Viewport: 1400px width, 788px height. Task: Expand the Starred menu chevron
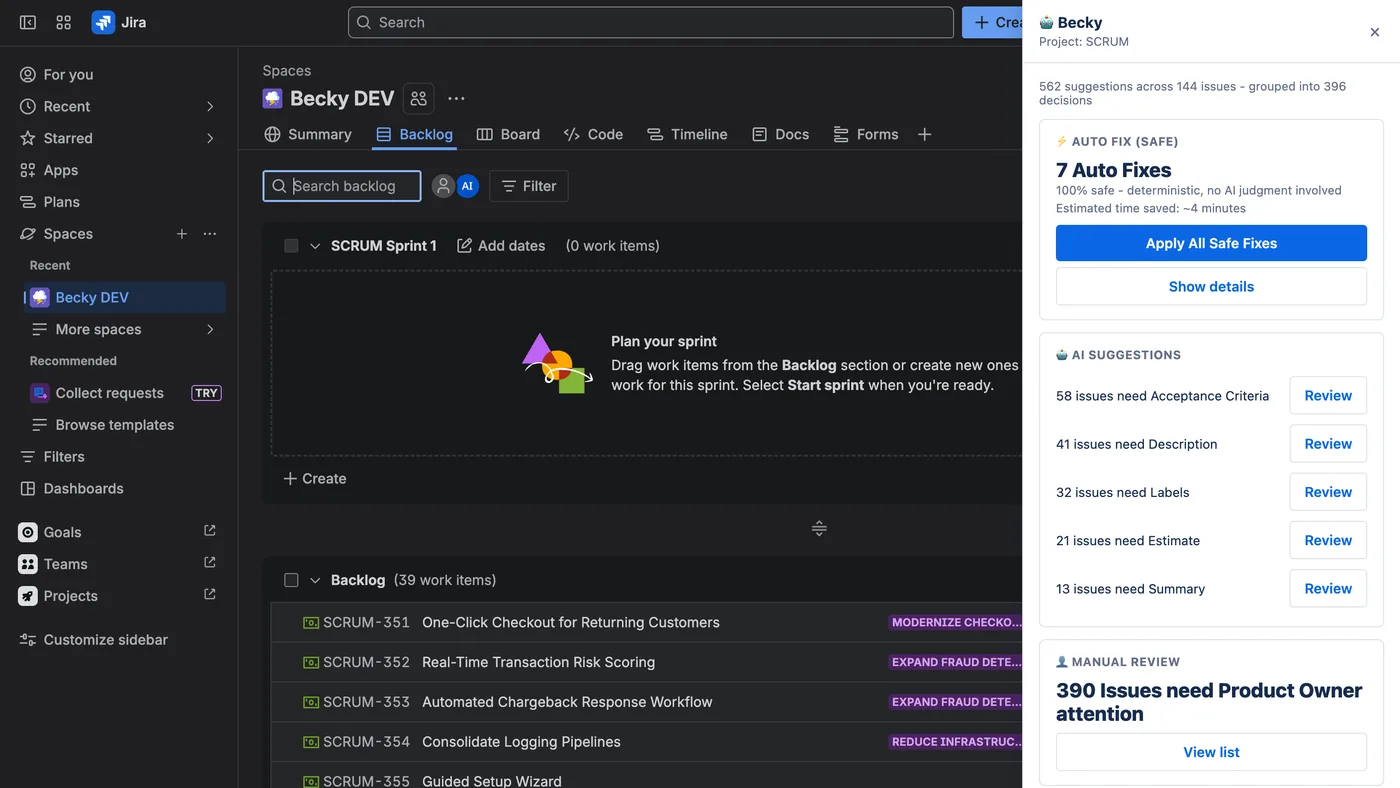tap(210, 138)
